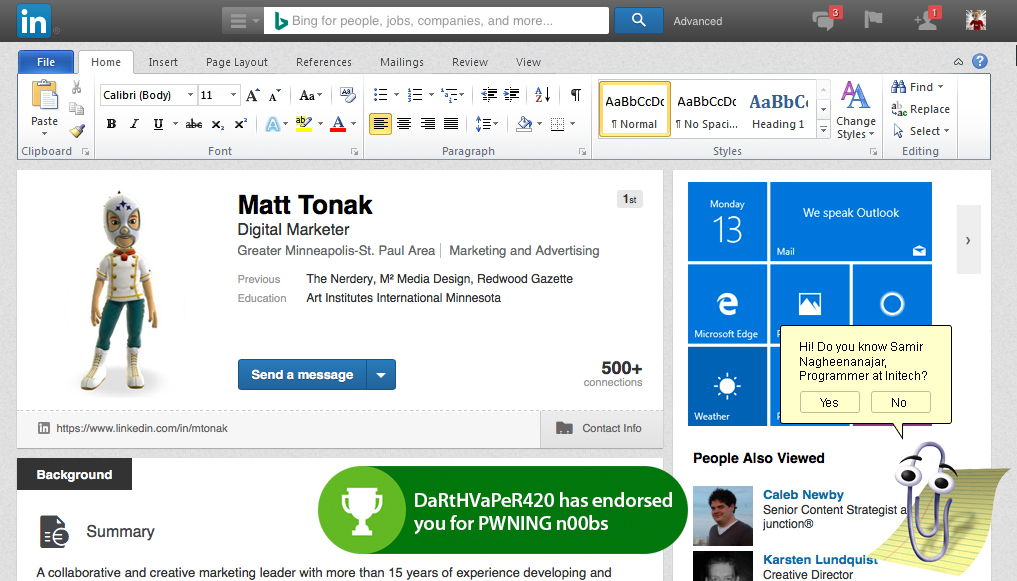Toggle Italic formatting
This screenshot has height=581, width=1017.
pyautogui.click(x=134, y=124)
